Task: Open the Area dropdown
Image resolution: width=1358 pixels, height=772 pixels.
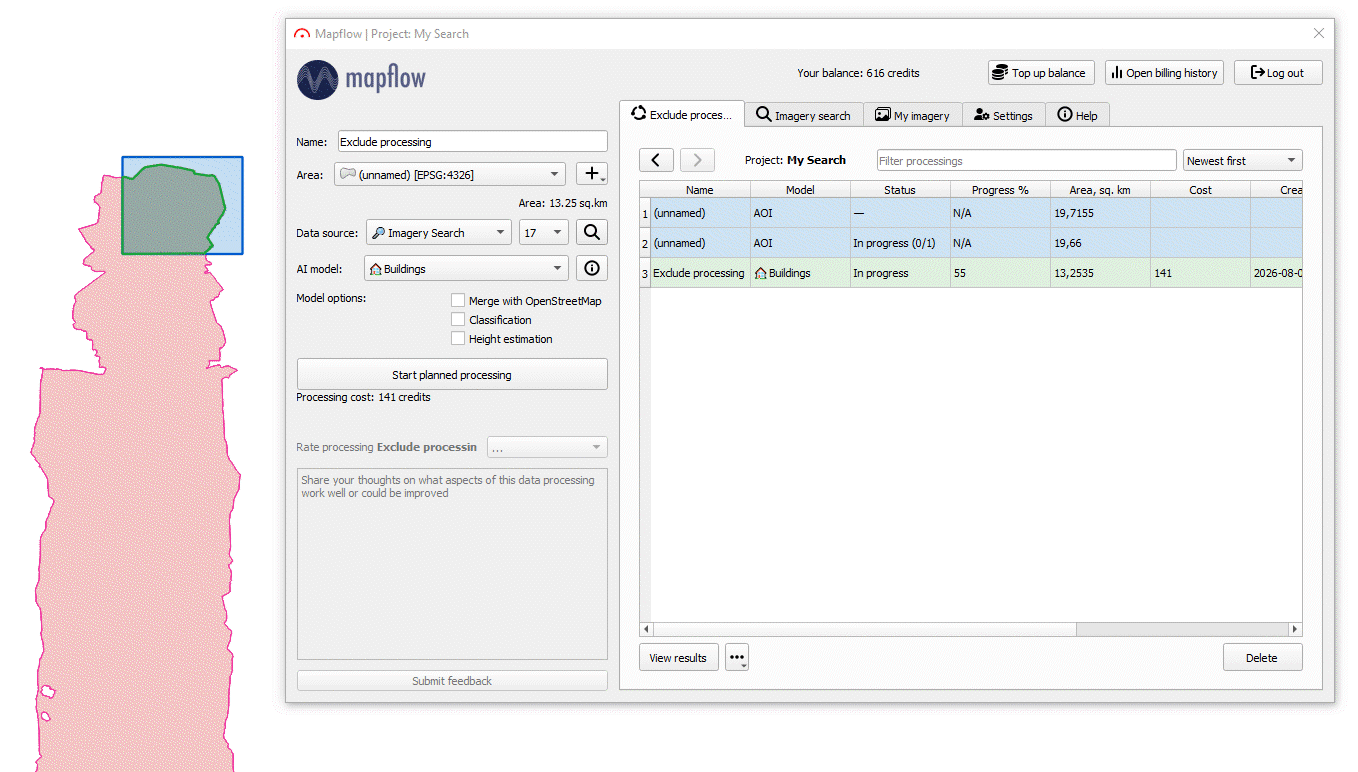Action: (450, 175)
